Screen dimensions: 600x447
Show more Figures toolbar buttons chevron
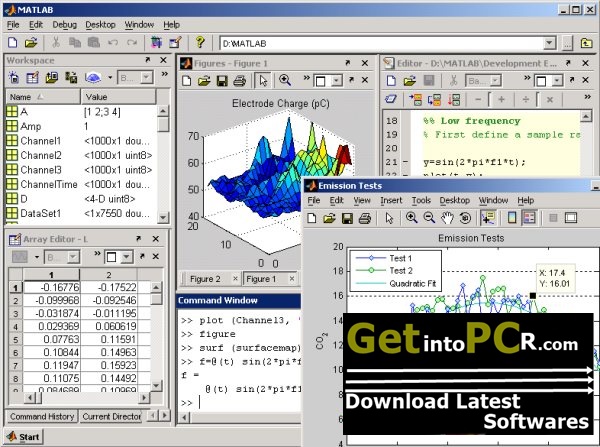(307, 78)
